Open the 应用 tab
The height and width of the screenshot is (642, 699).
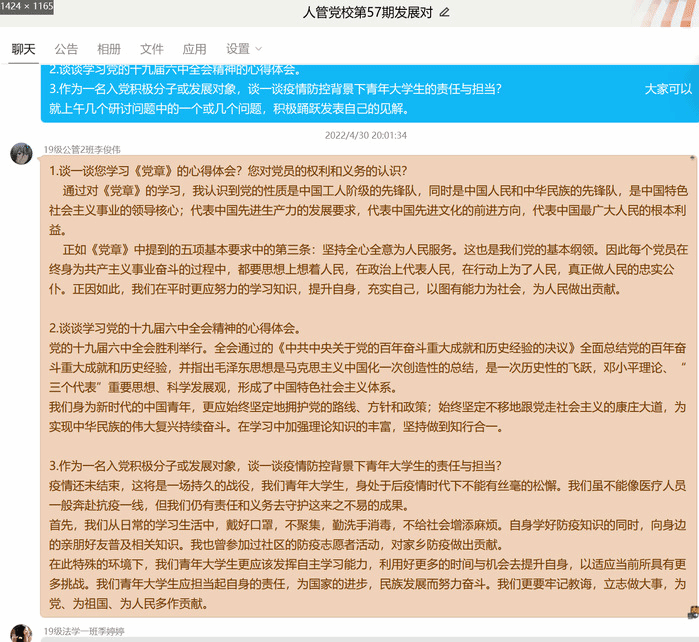point(194,49)
